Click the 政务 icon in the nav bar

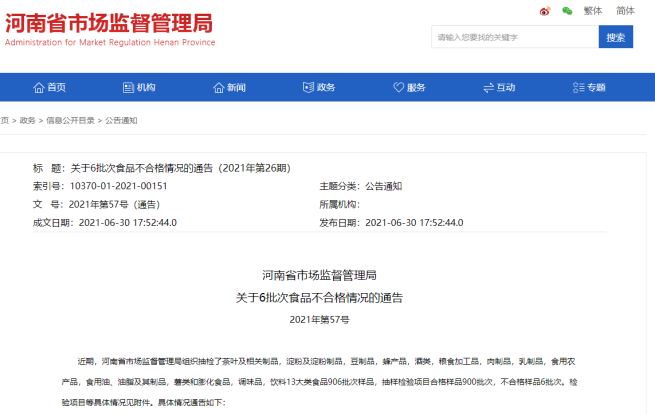click(308, 88)
